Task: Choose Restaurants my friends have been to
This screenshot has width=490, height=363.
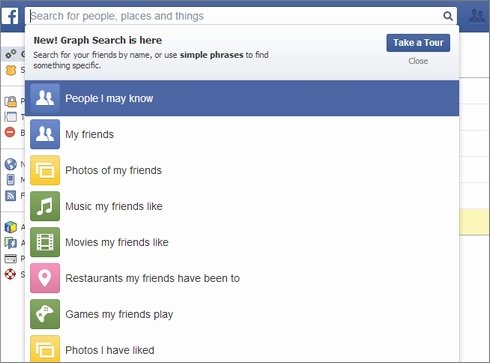Action: [242, 278]
